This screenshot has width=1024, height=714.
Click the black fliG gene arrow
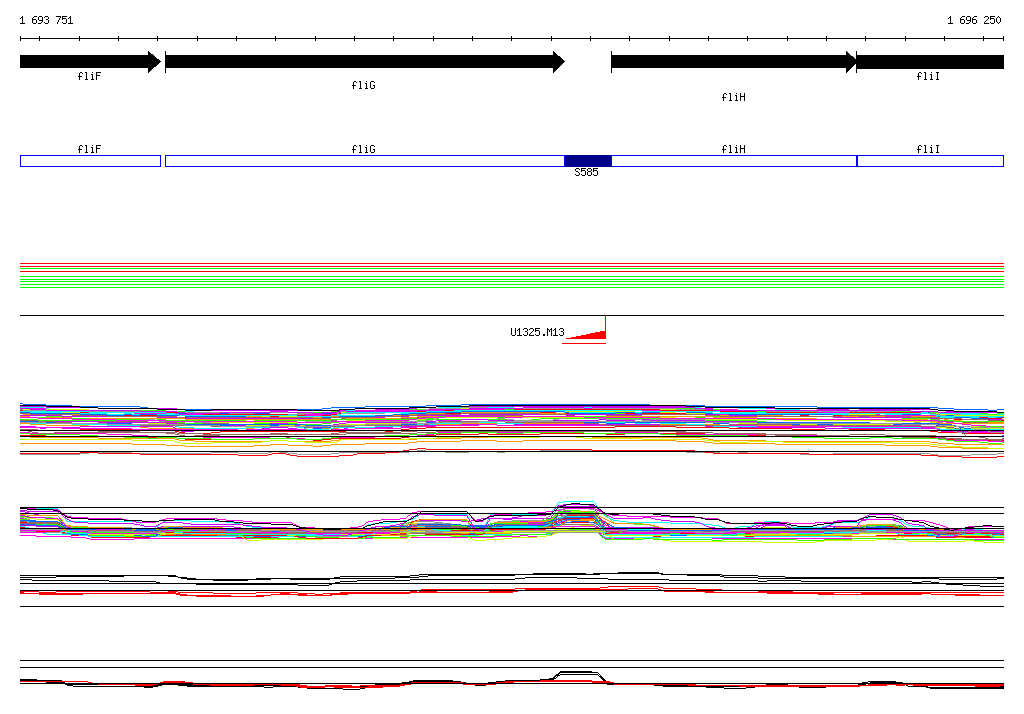pos(365,62)
